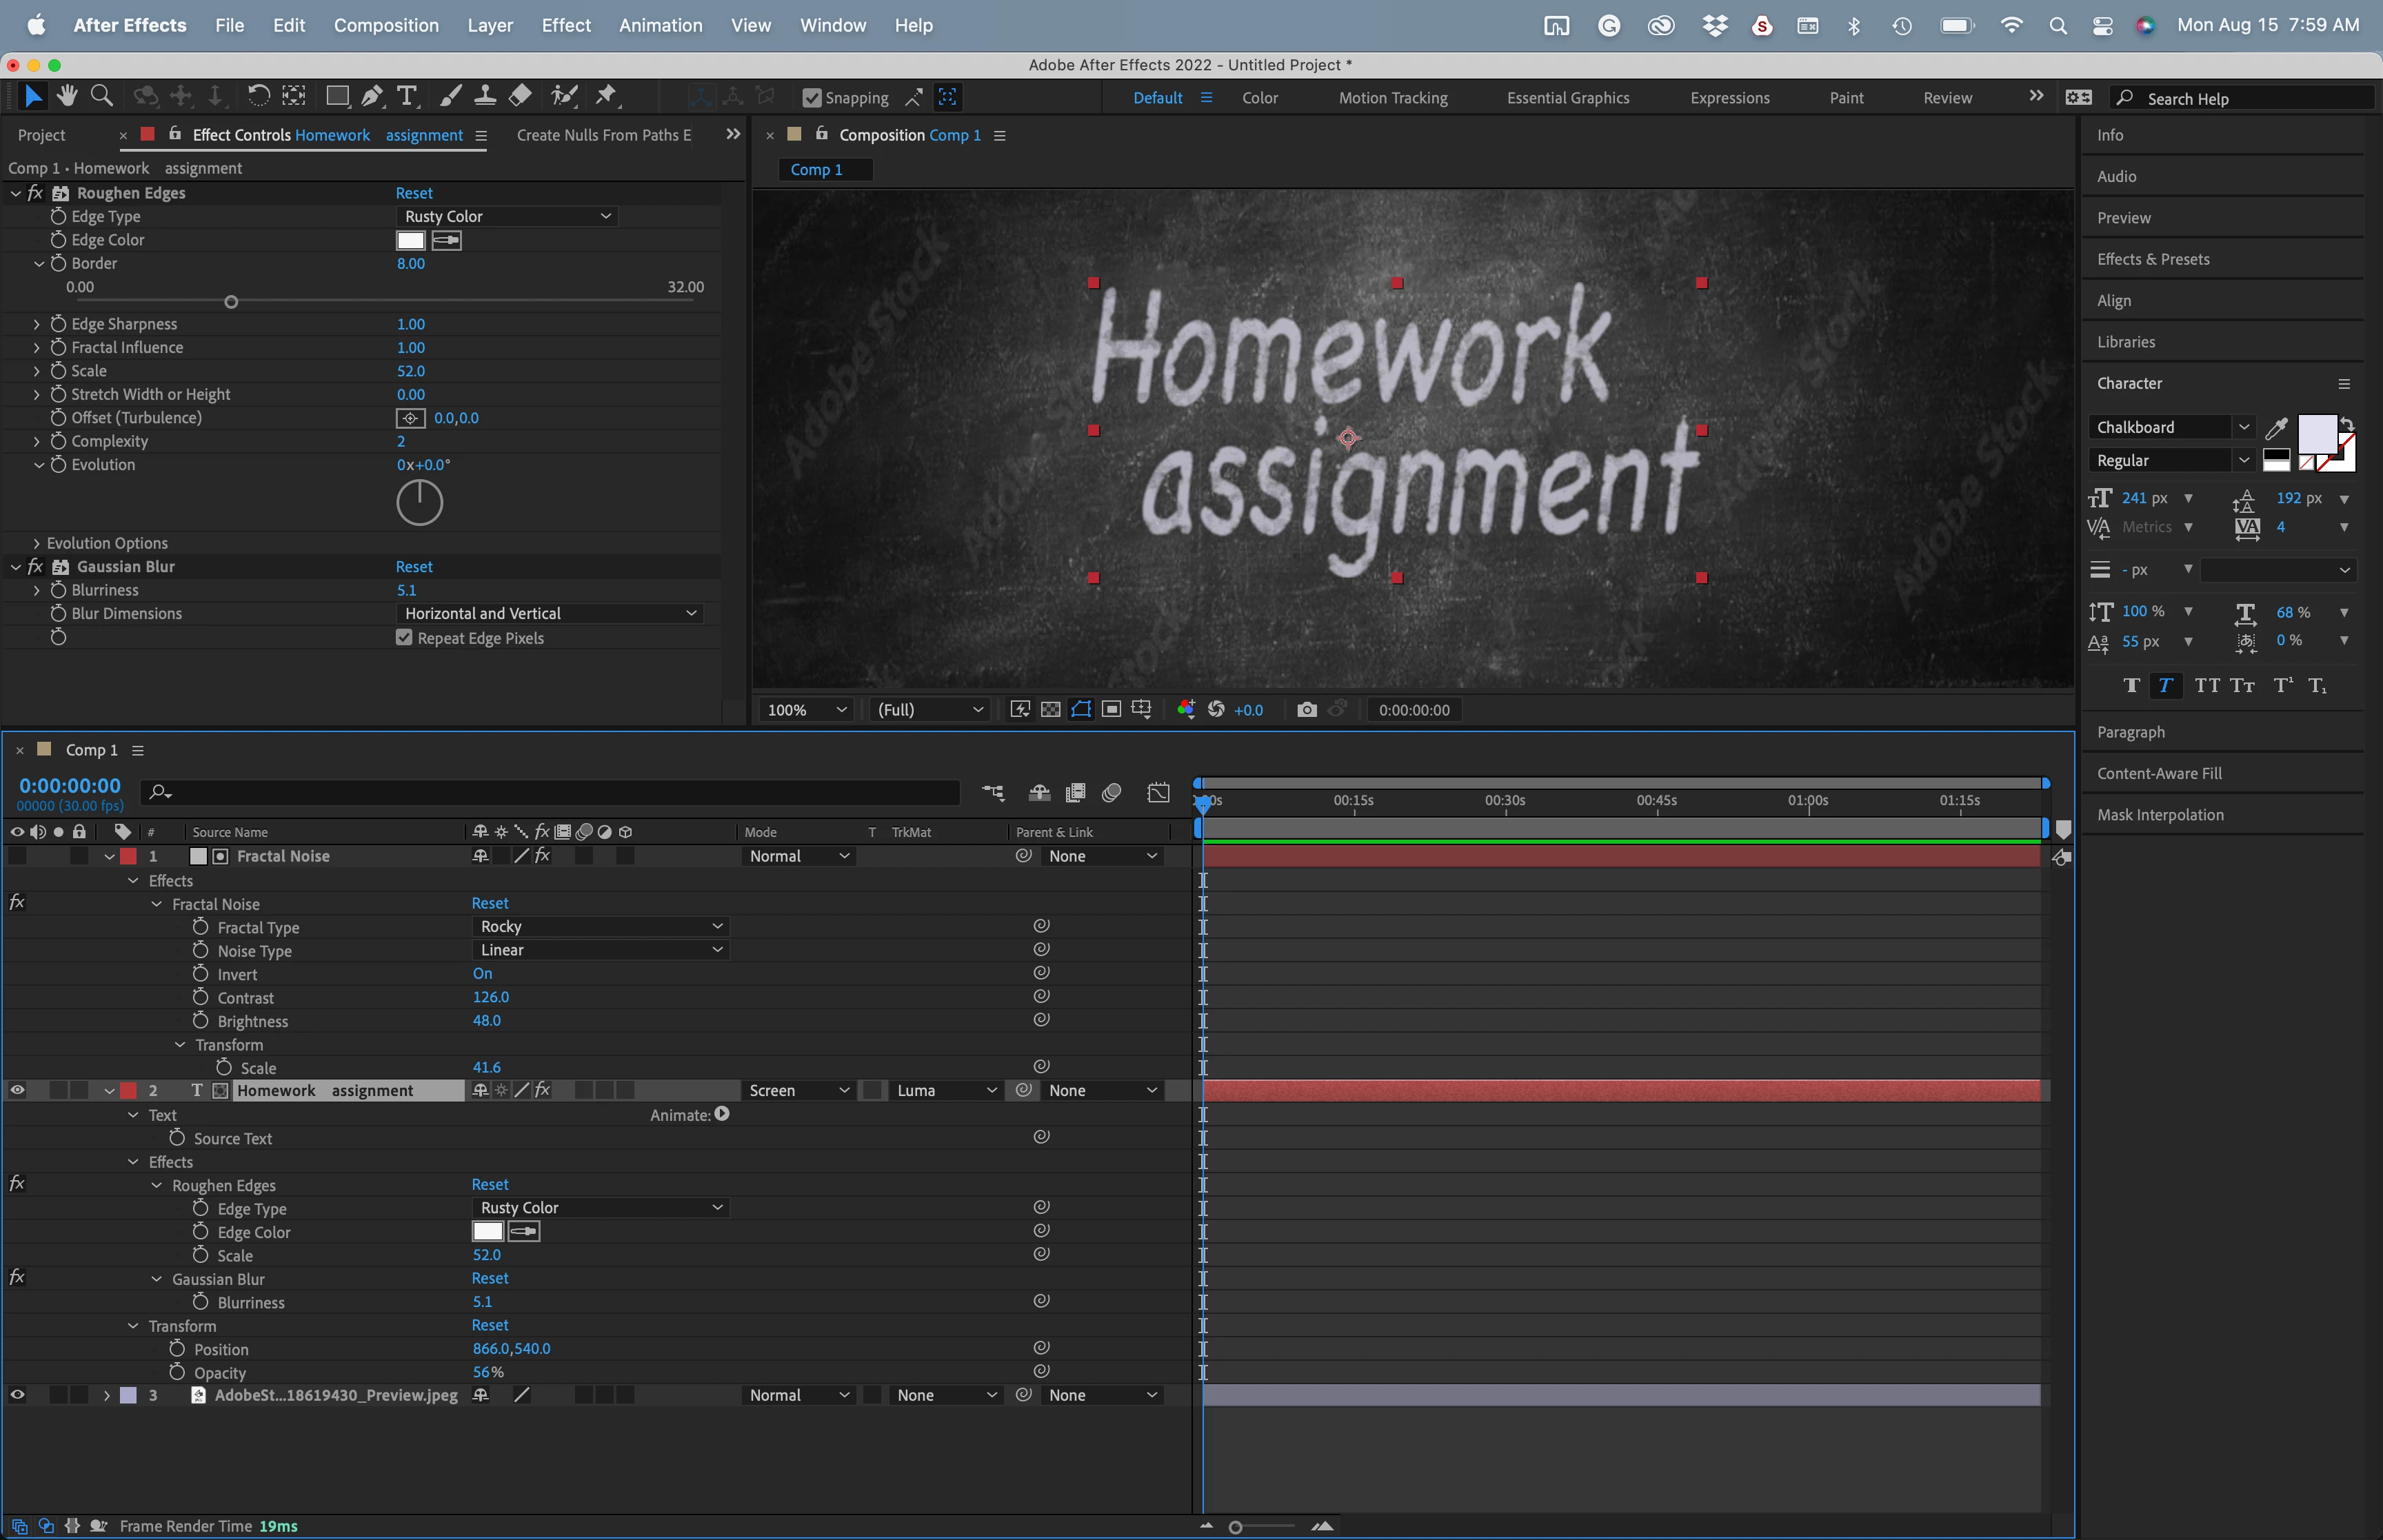
Task: Hide the AdobeStock jpeg layer
Action: click(x=17, y=1395)
